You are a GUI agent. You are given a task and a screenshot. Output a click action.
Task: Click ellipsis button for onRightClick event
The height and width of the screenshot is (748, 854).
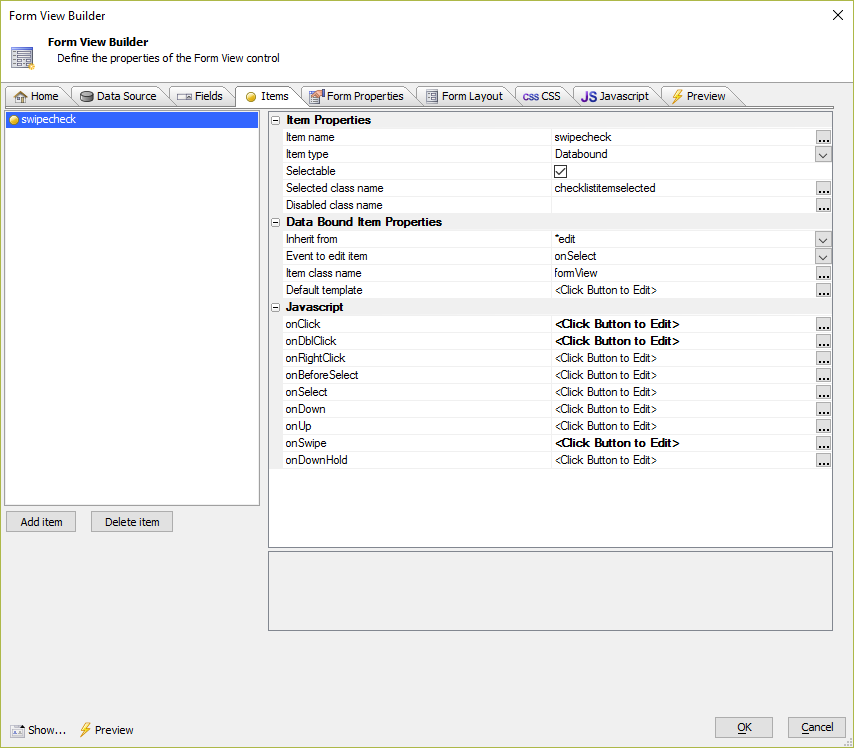click(x=823, y=358)
